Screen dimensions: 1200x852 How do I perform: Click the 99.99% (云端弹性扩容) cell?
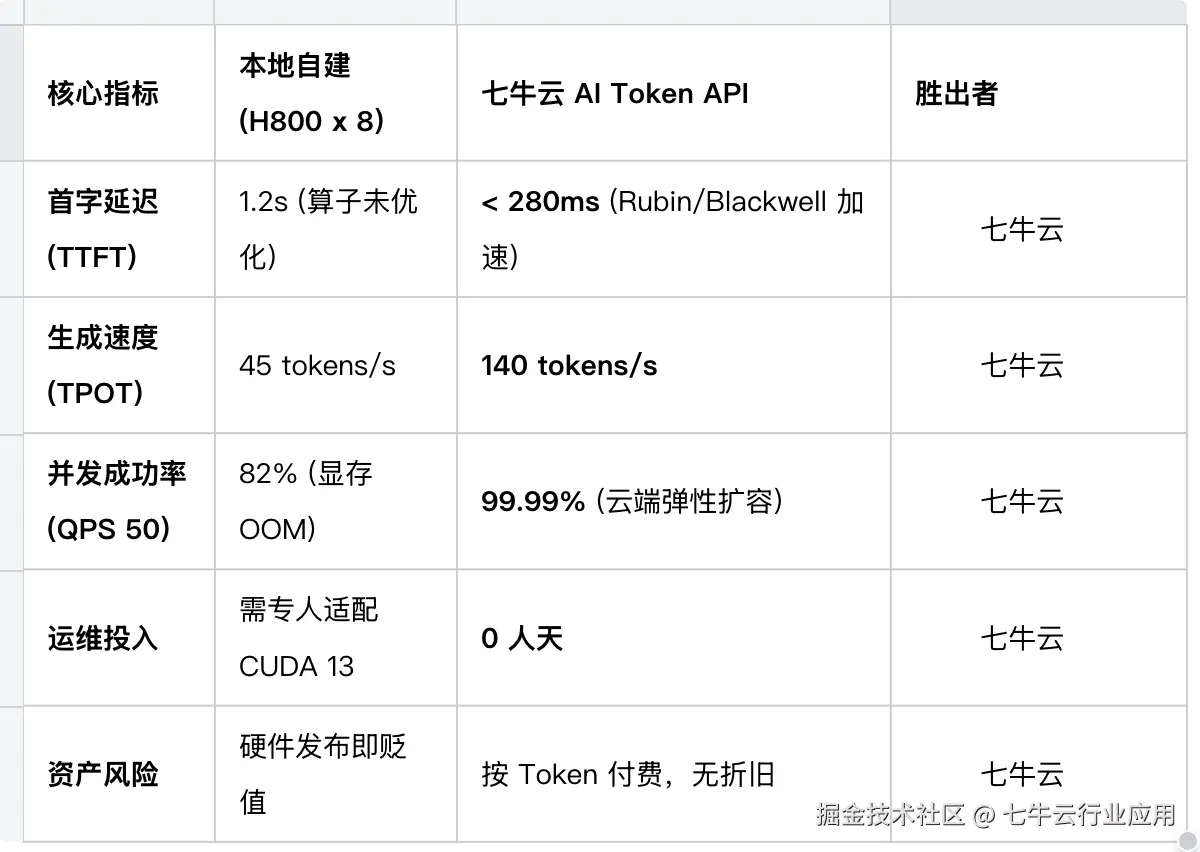click(x=631, y=501)
